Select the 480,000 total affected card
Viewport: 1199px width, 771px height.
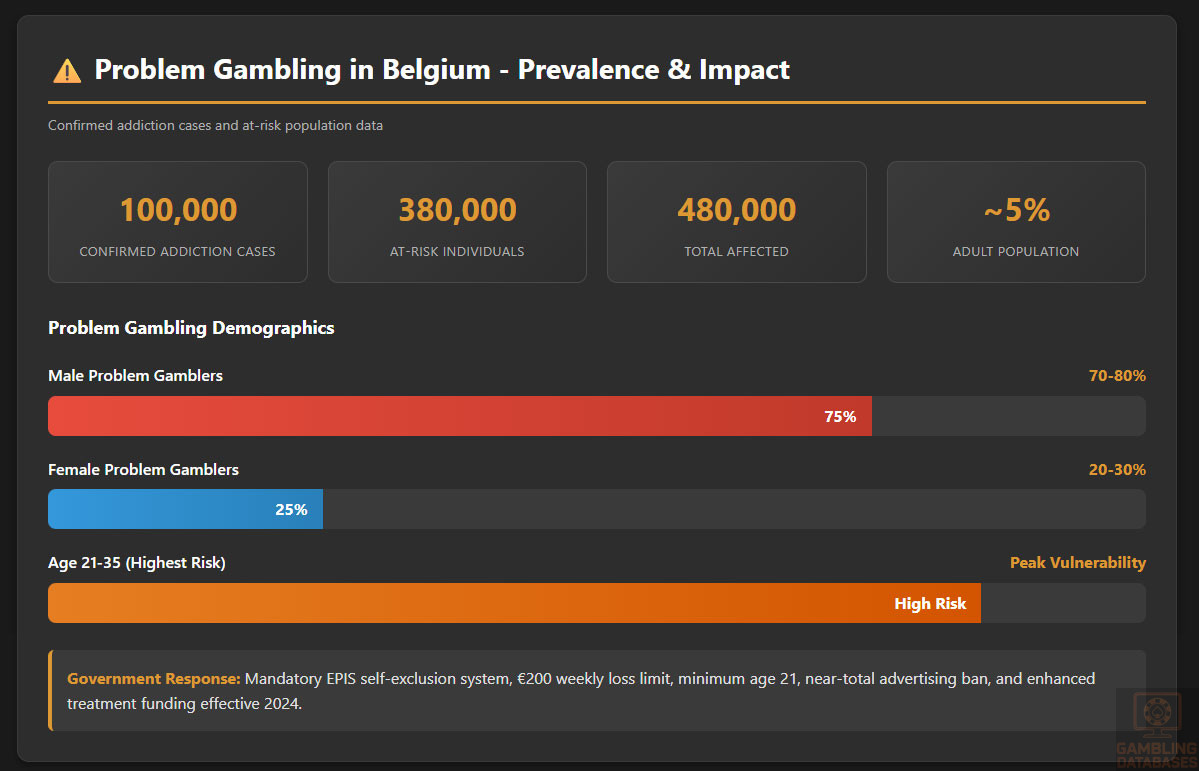click(736, 222)
